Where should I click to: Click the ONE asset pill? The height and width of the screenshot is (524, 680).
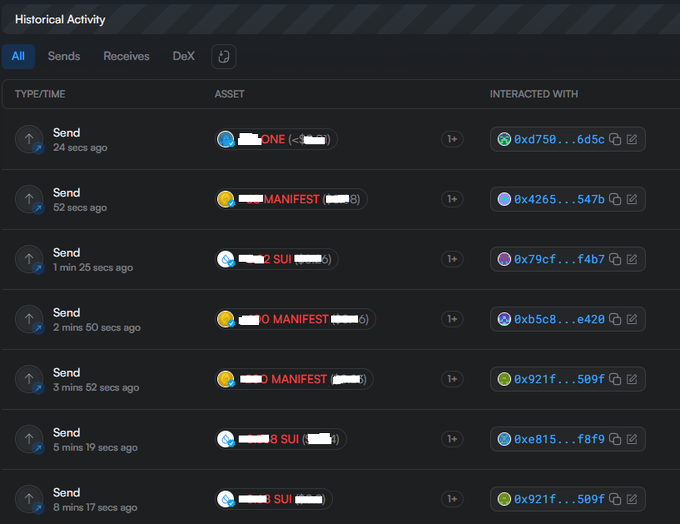tap(276, 139)
